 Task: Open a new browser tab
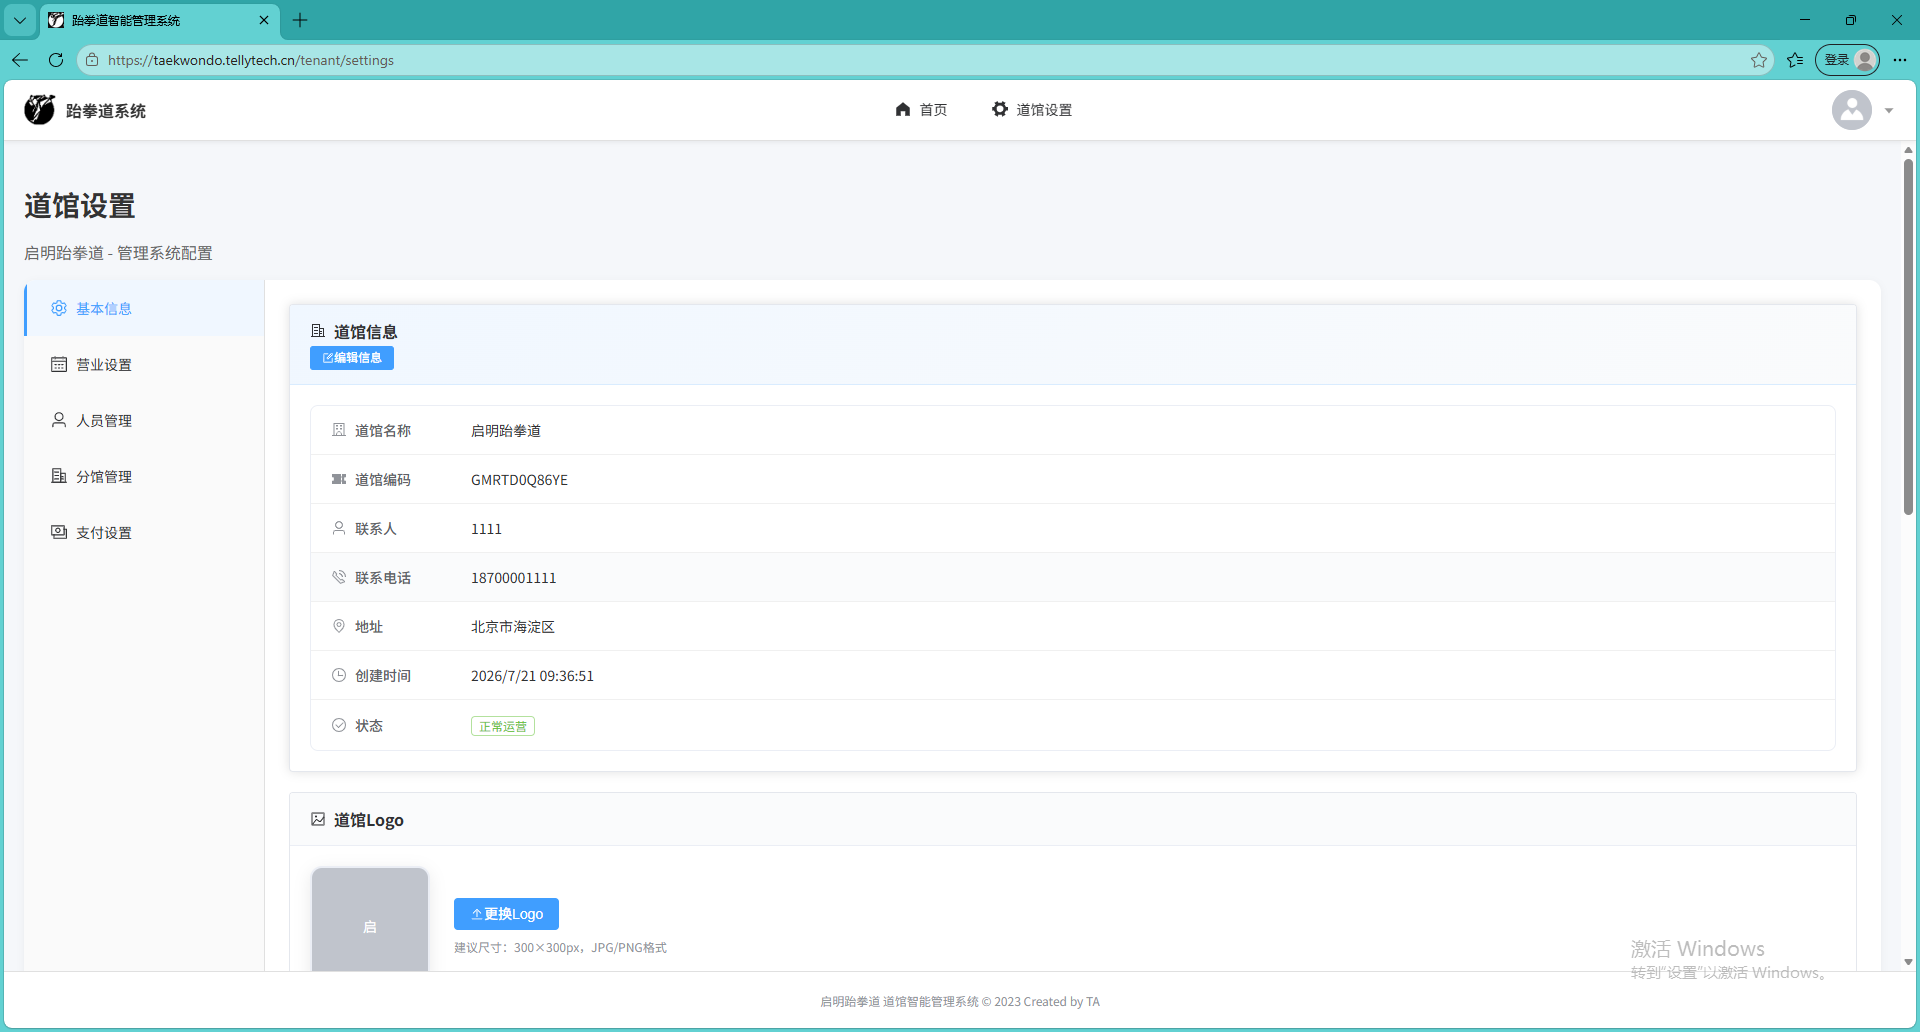pos(300,20)
